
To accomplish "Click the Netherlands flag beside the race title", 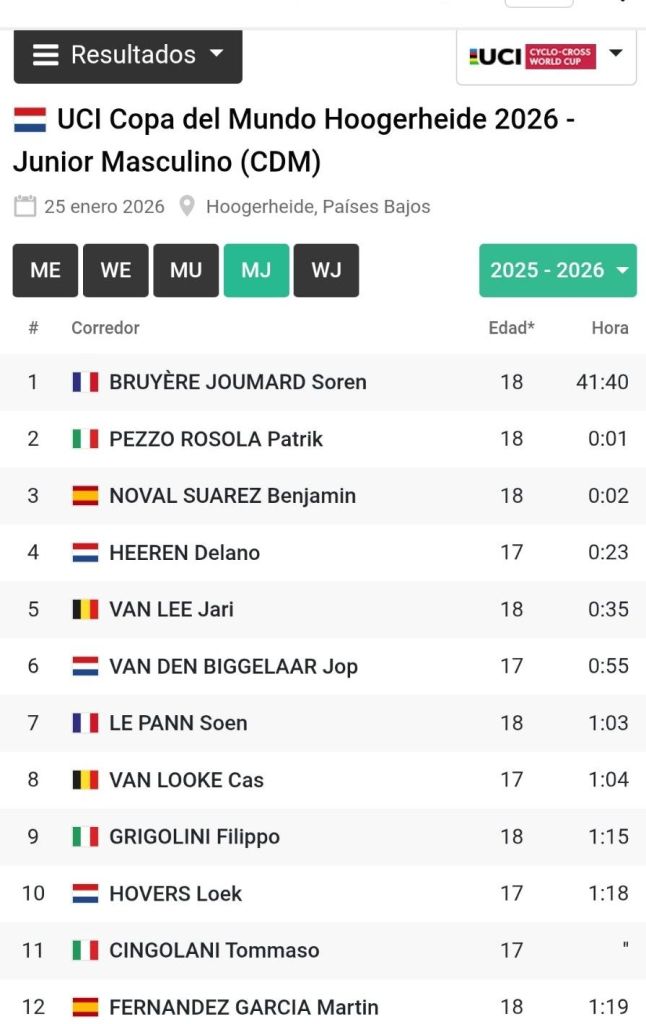I will (x=30, y=120).
